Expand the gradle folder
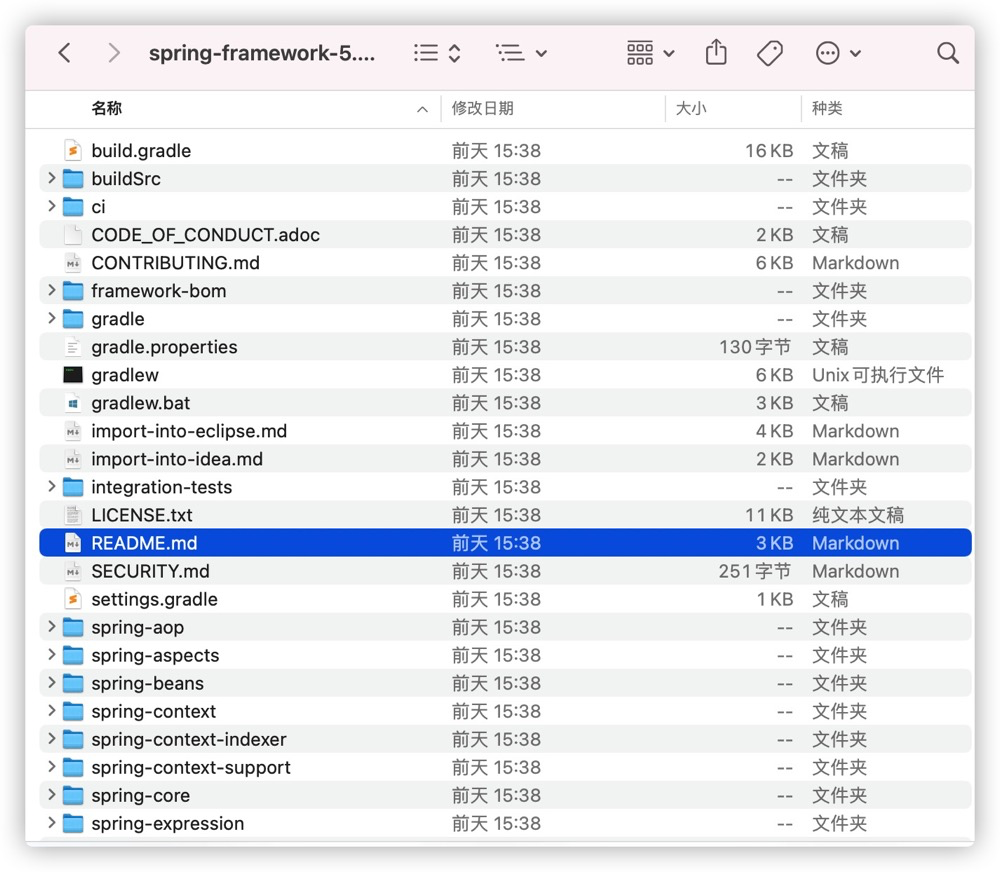Viewport: 1000px width, 872px height. (52, 318)
